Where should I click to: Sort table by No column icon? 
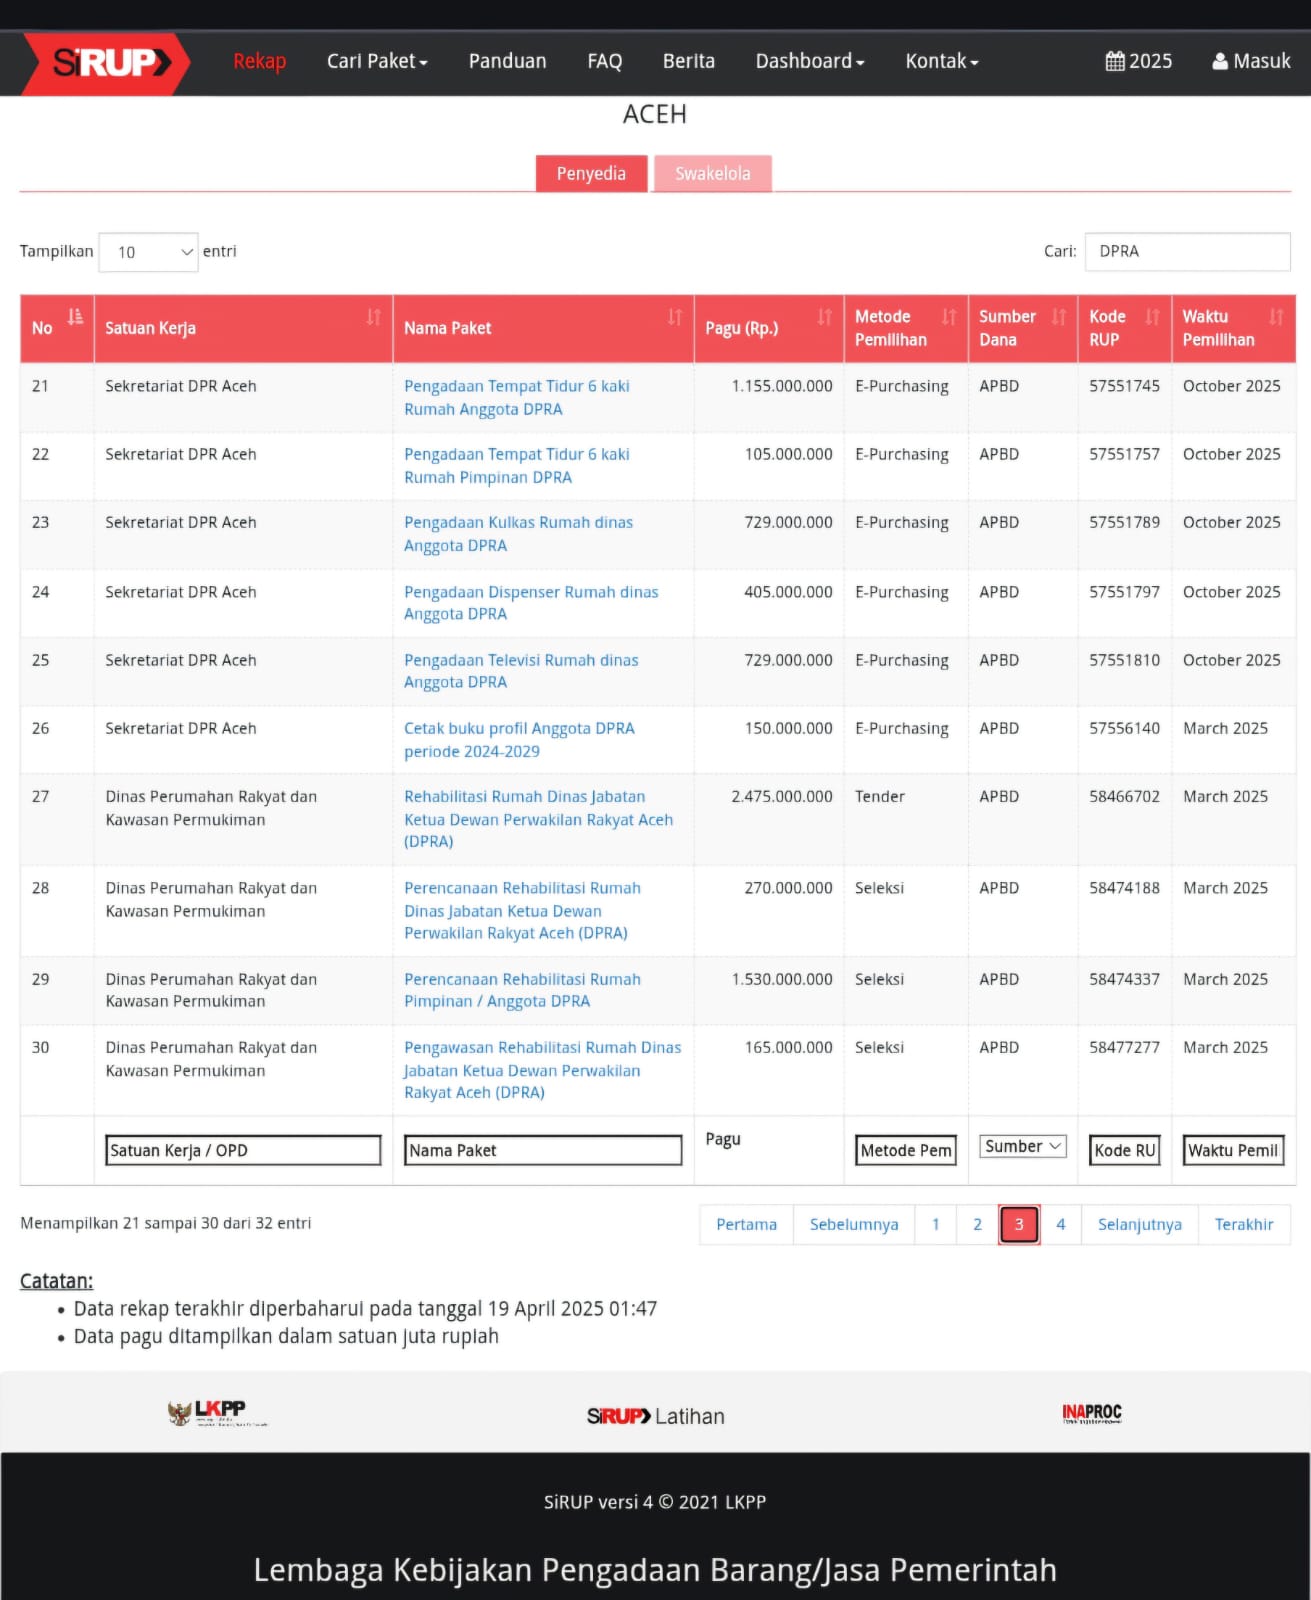pos(75,317)
